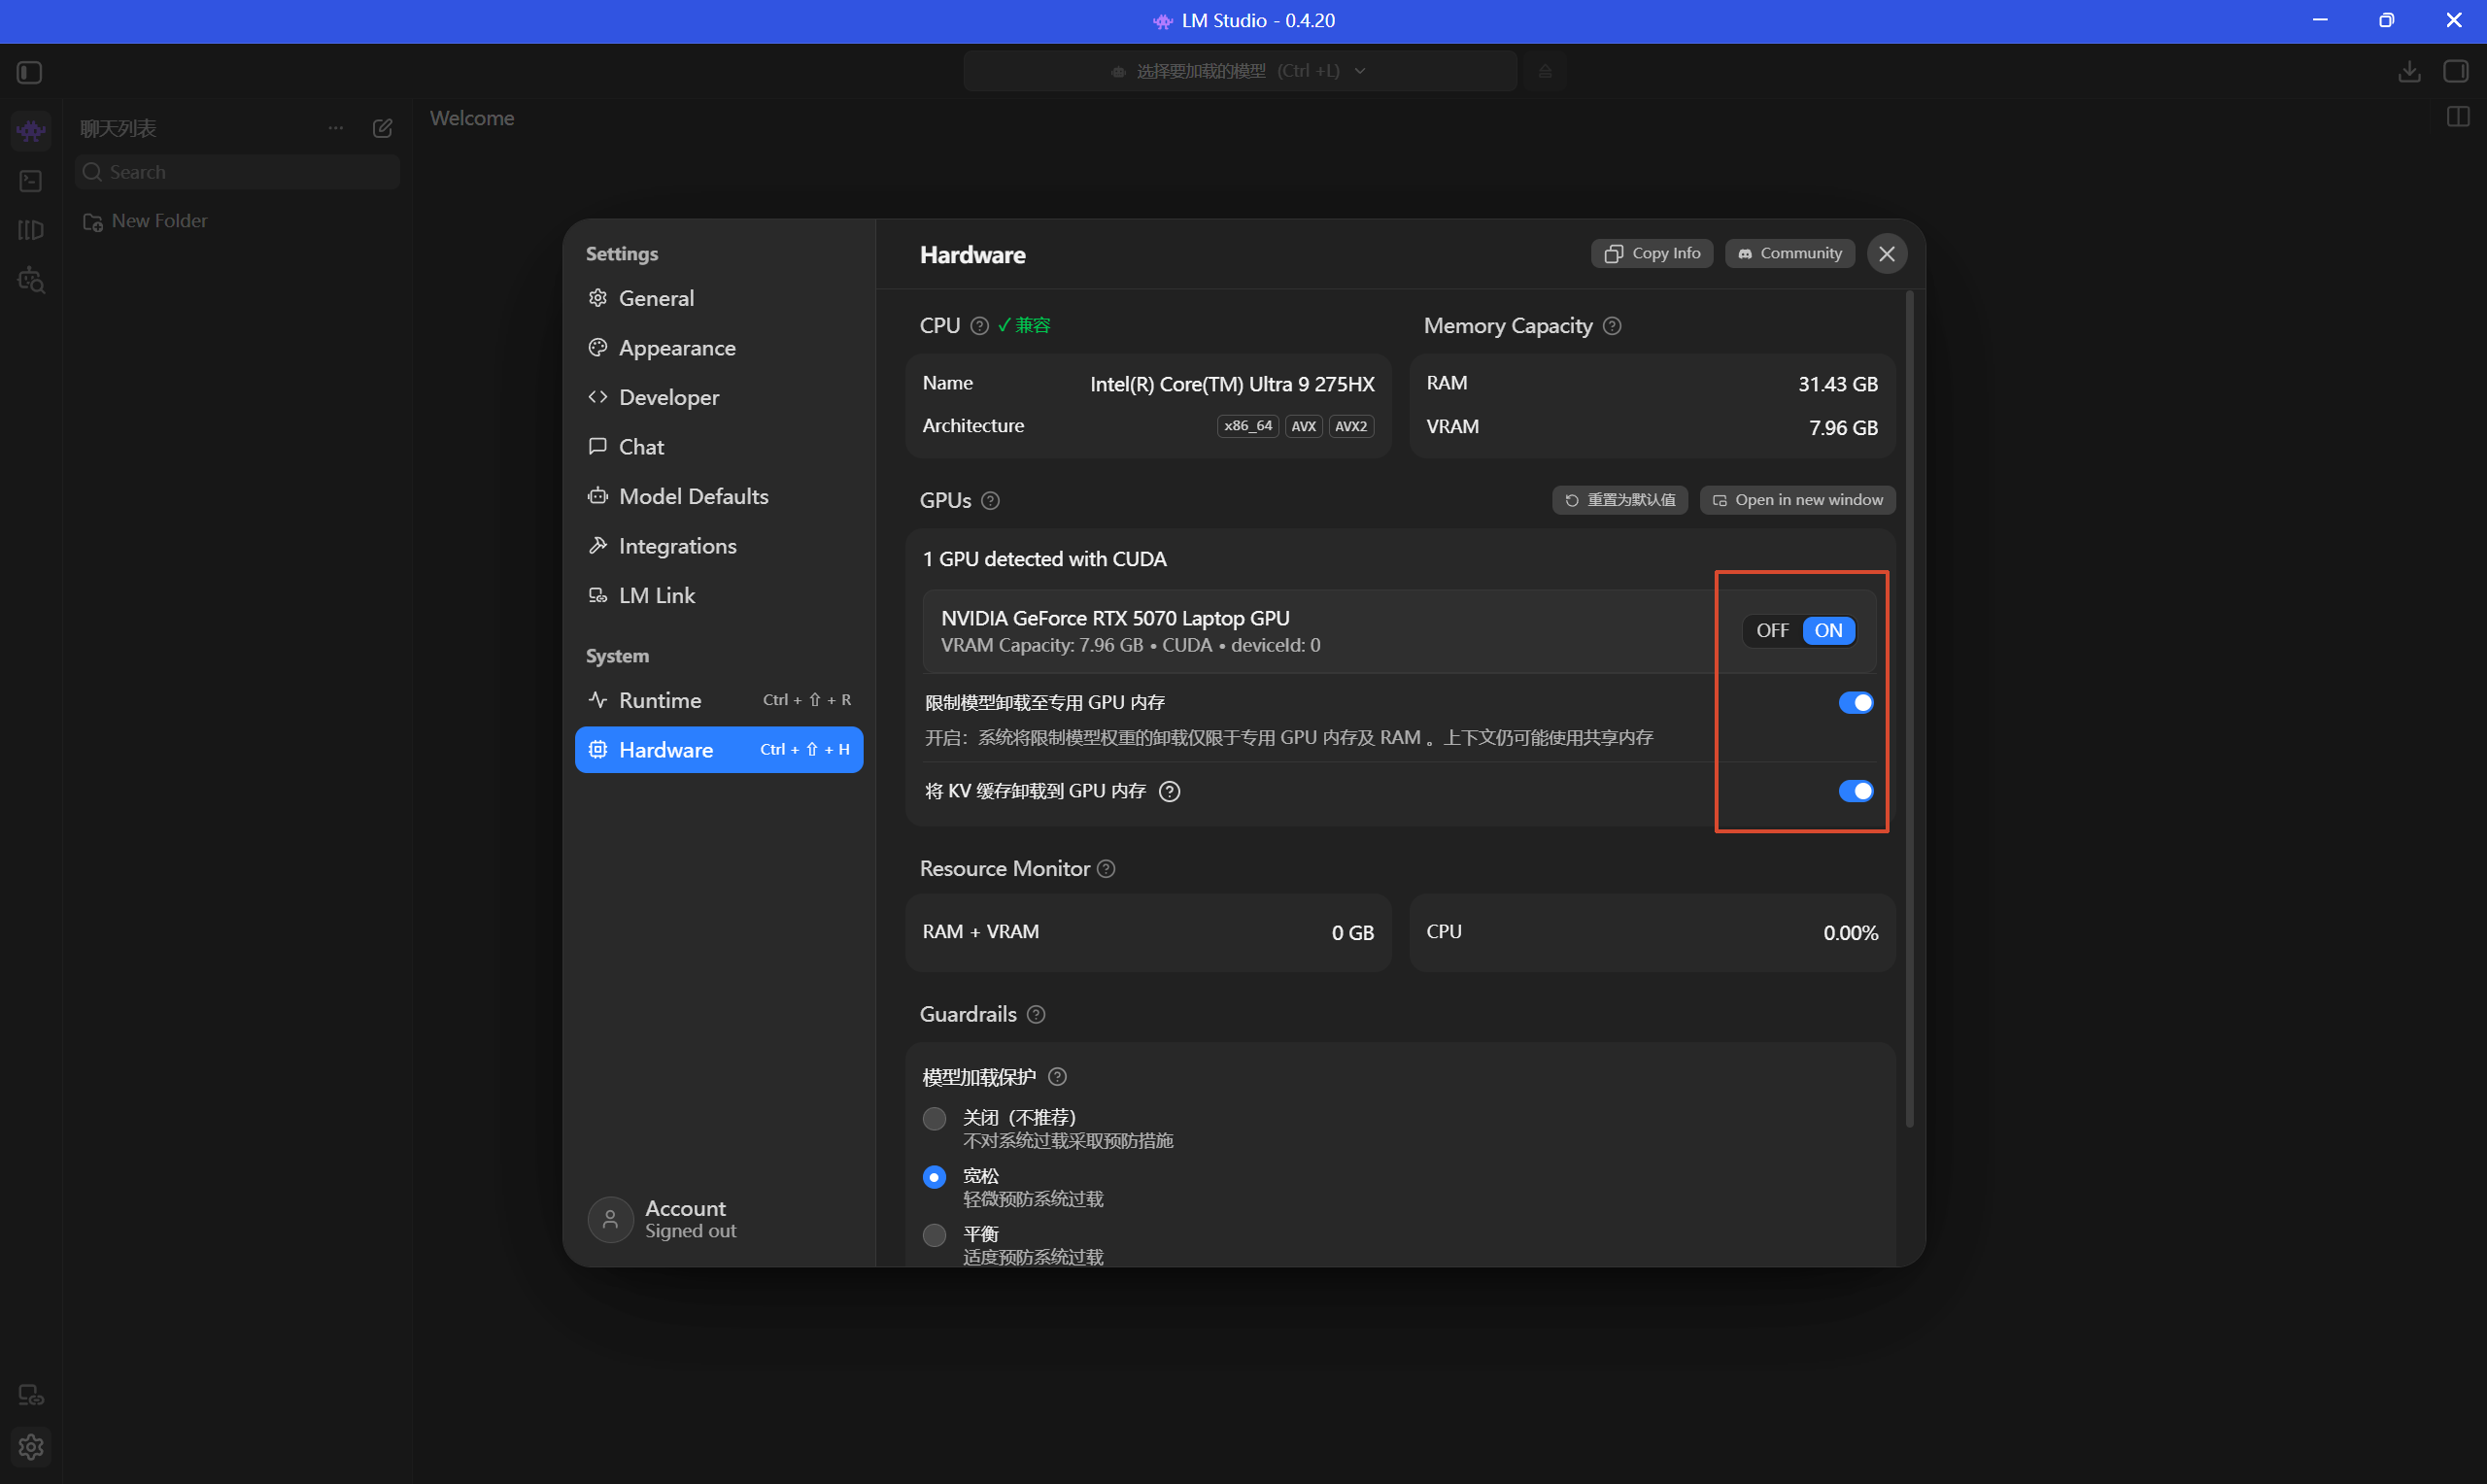Select the 平衡 radio option
This screenshot has height=1484, width=2487.
(x=934, y=1236)
